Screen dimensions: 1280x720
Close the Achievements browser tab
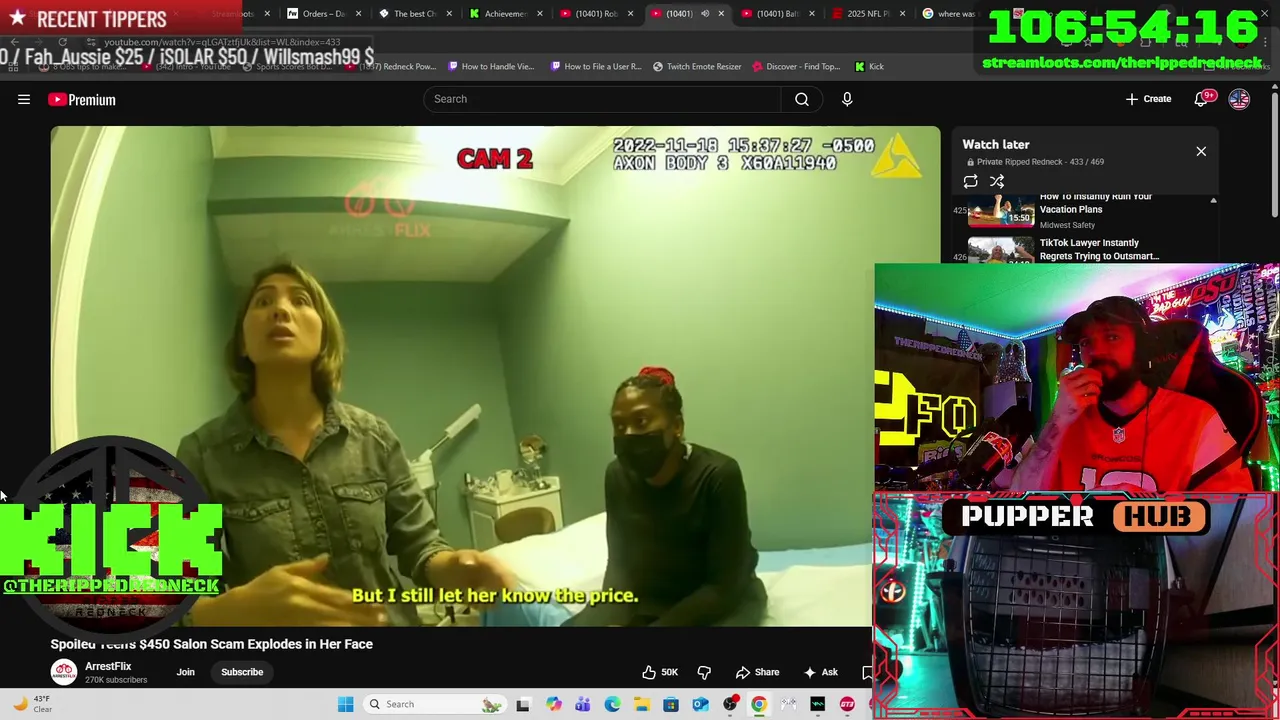[x=540, y=14]
